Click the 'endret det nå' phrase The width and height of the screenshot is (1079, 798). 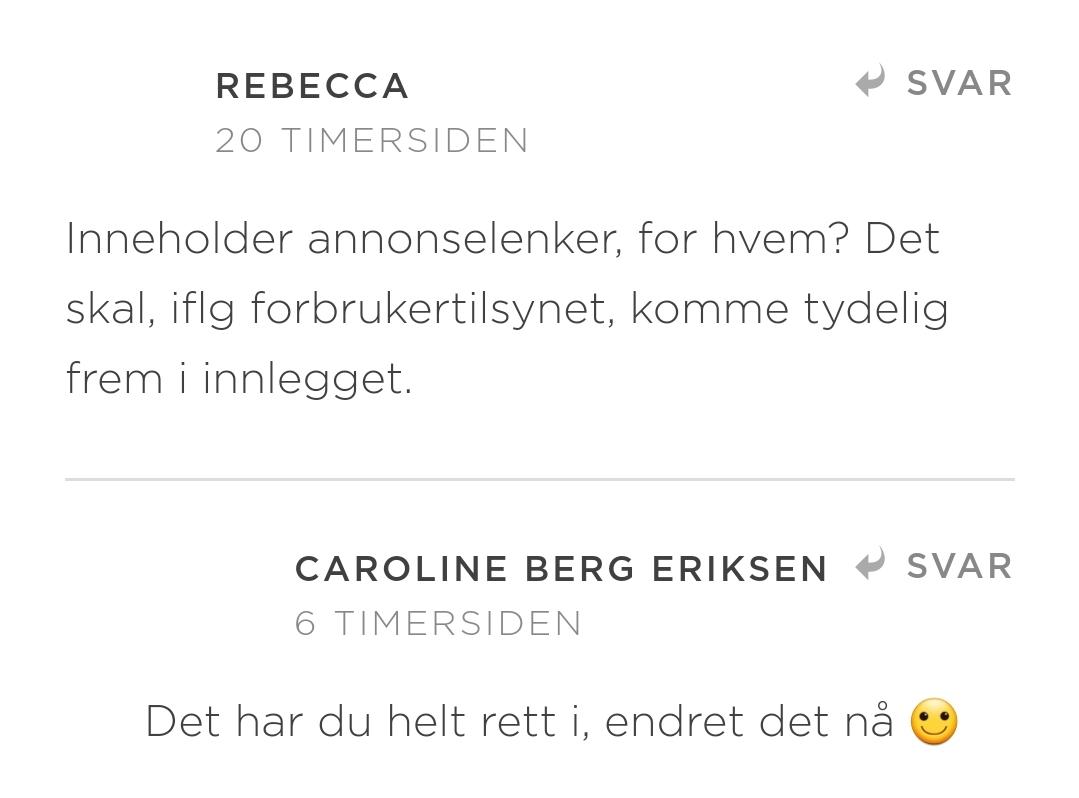(749, 722)
